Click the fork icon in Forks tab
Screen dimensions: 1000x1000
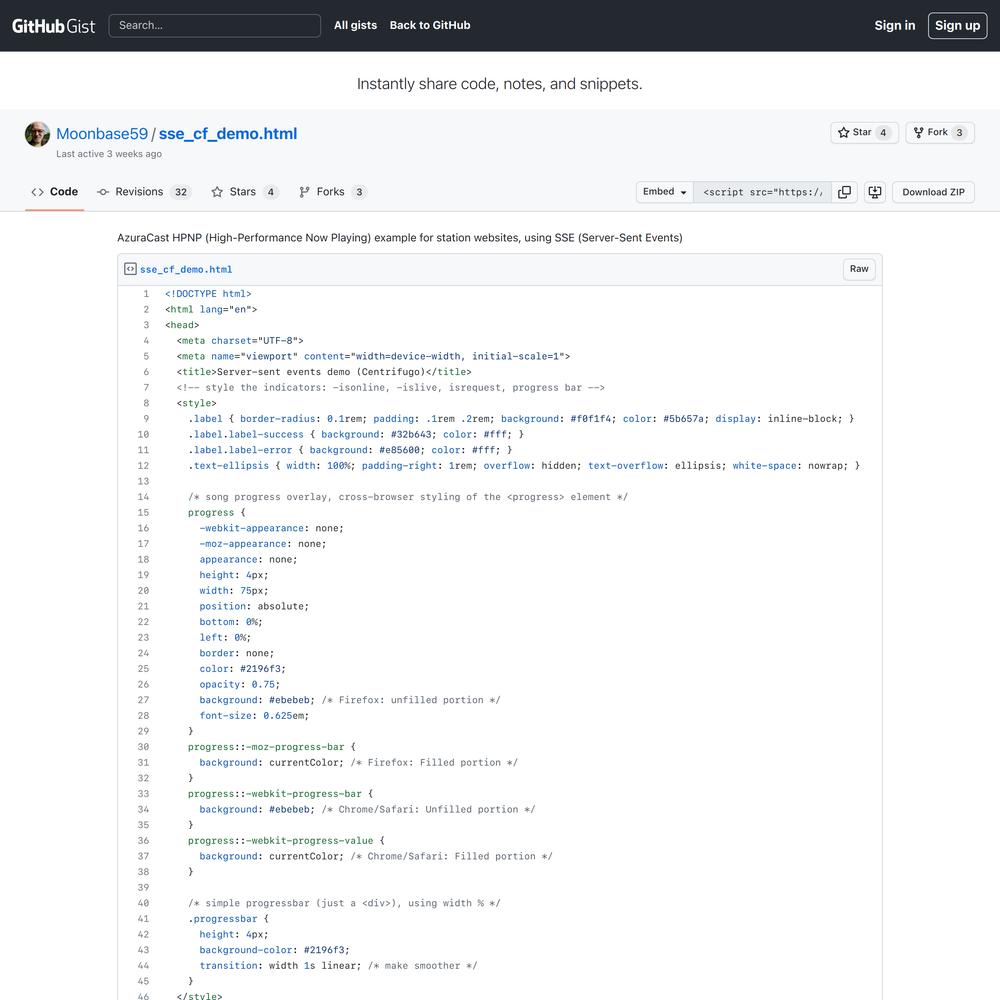click(304, 192)
